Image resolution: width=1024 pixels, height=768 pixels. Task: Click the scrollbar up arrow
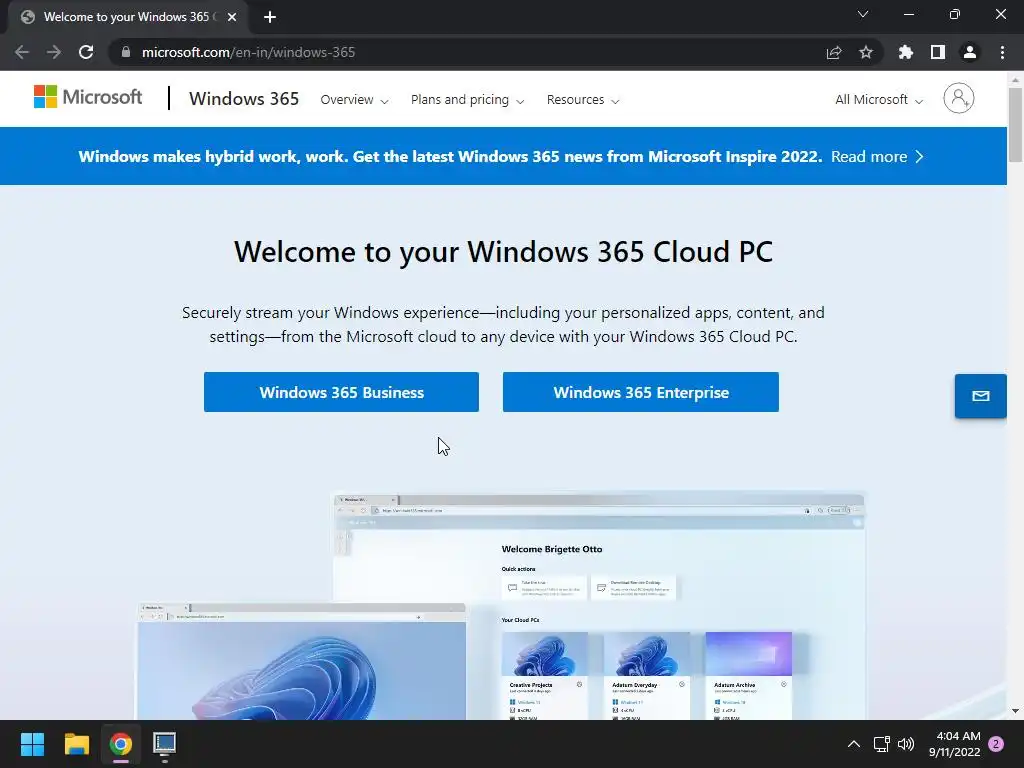(x=1015, y=80)
